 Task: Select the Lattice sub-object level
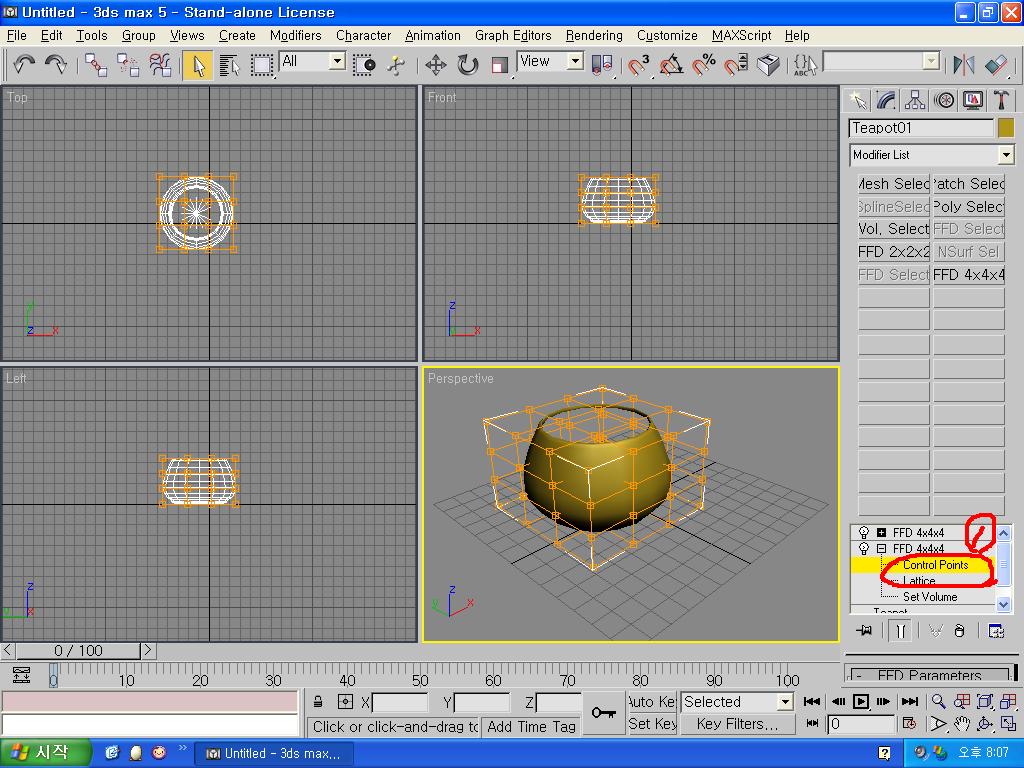pyautogui.click(x=919, y=581)
